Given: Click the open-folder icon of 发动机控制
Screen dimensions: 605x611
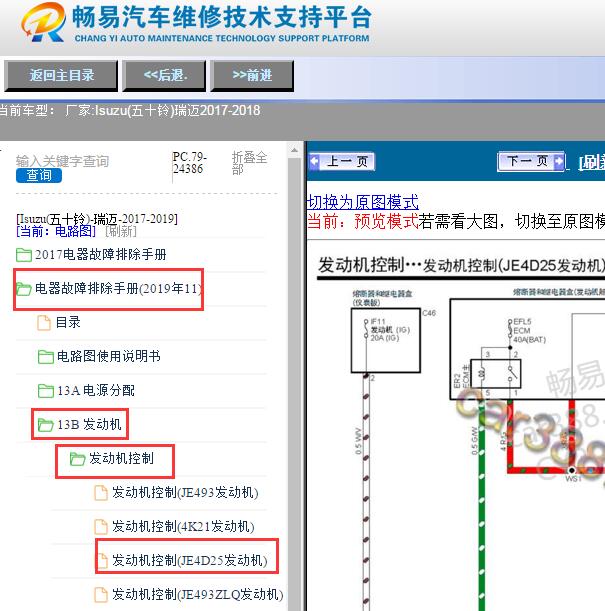Looking at the screenshot, I should tap(78, 459).
